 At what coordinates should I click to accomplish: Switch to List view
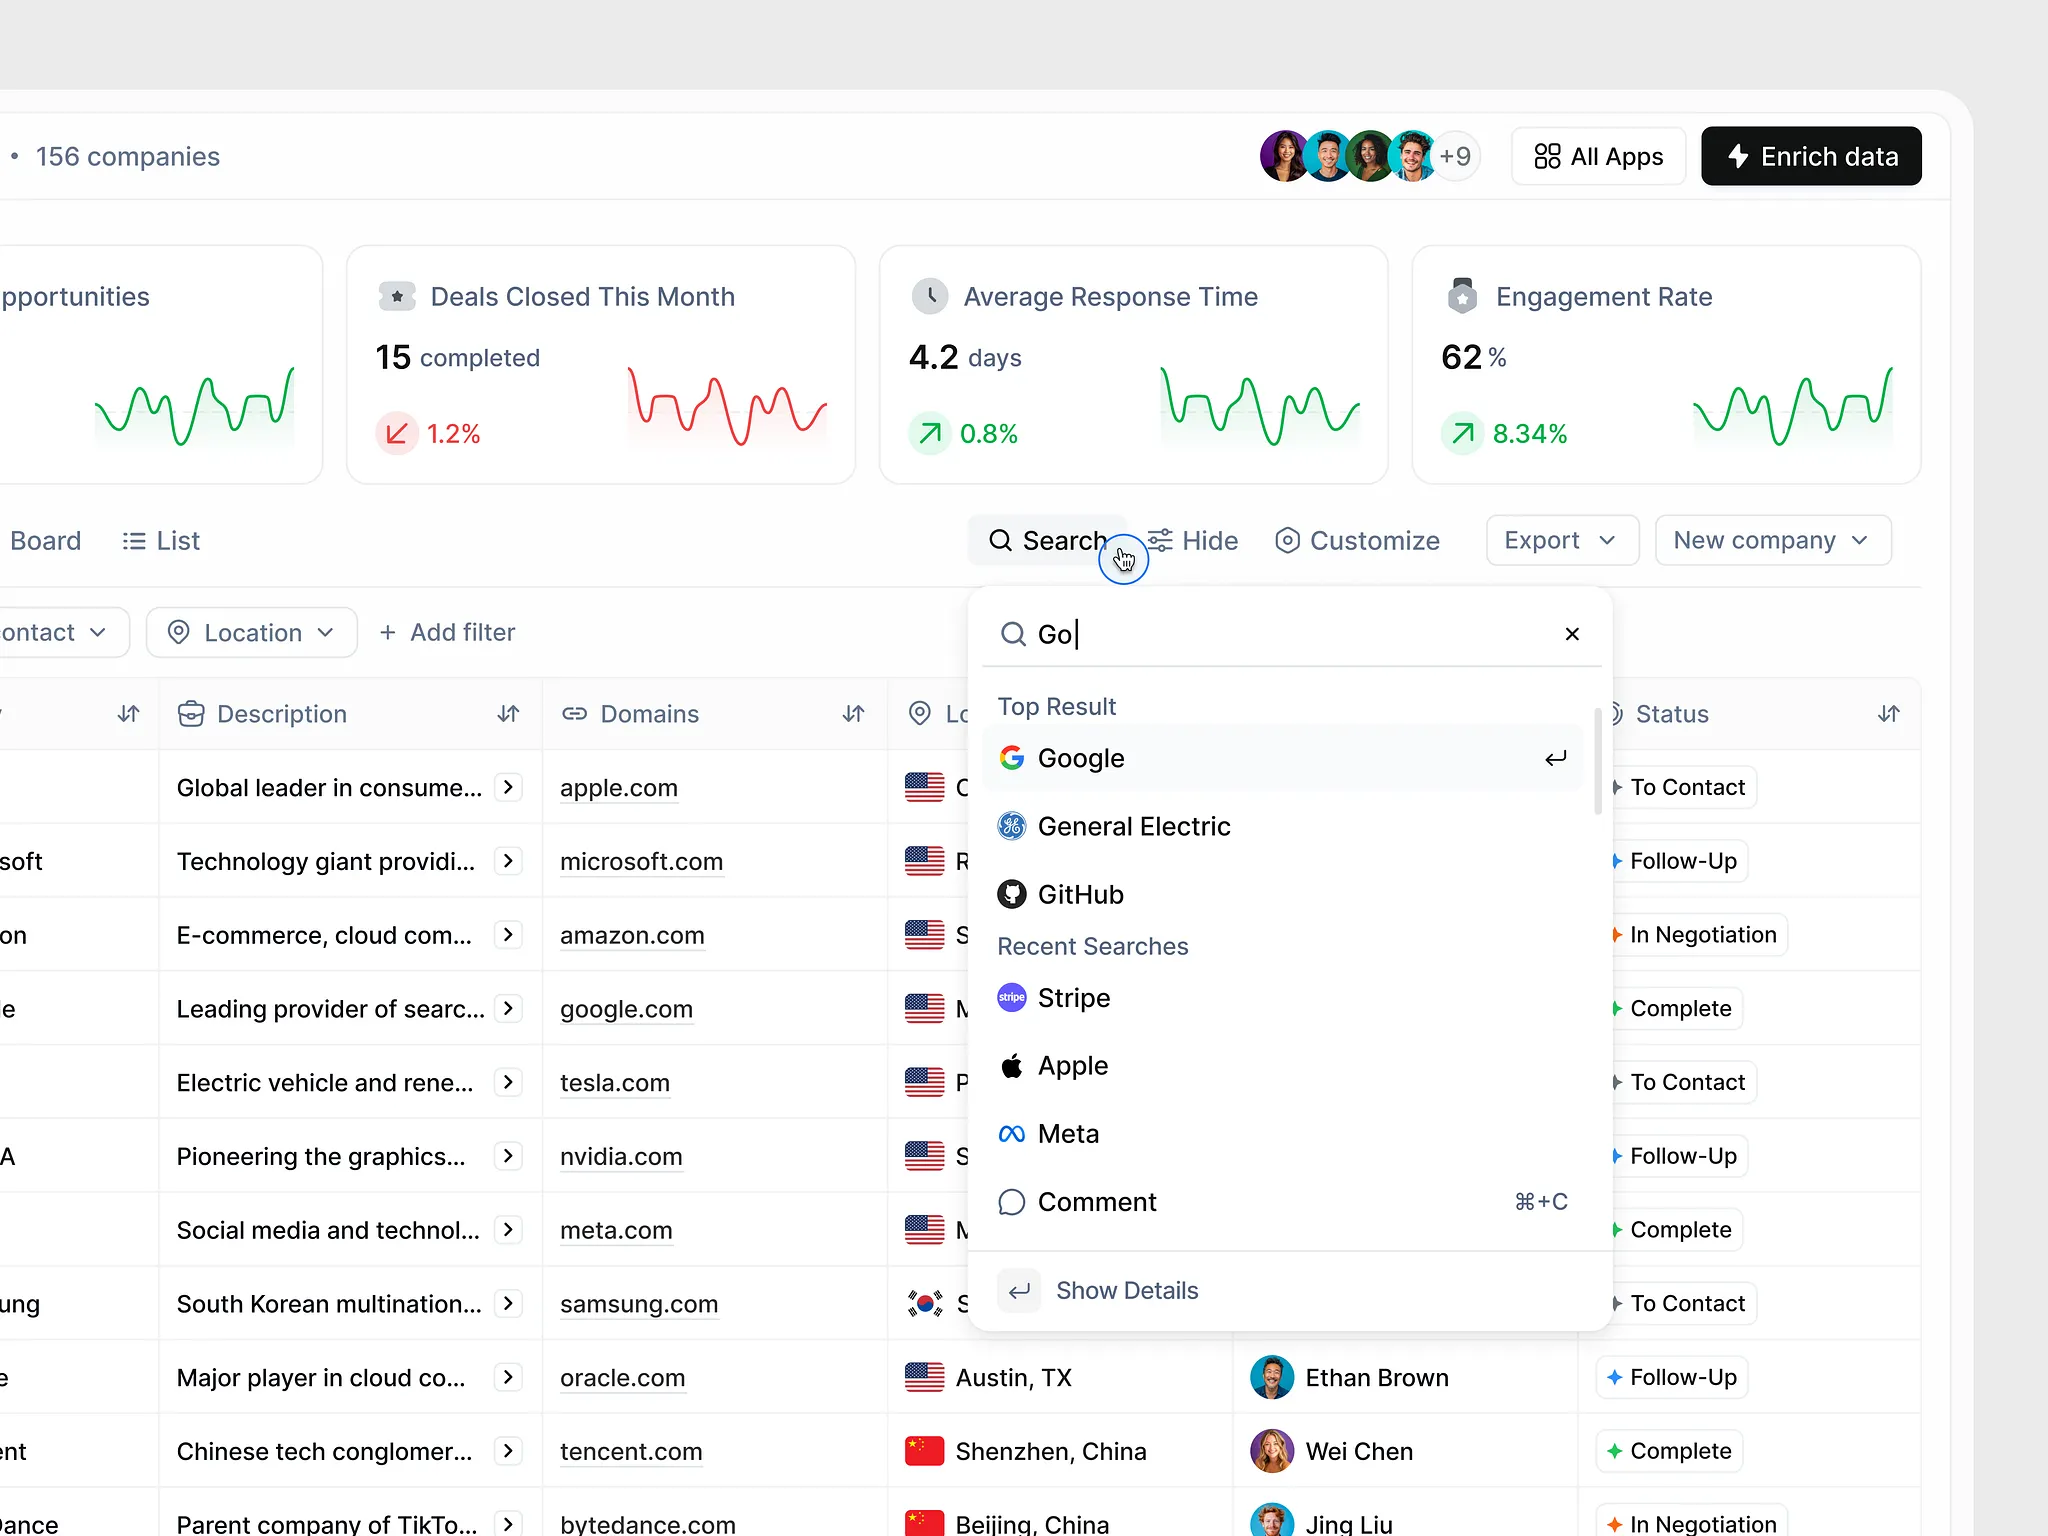[161, 540]
